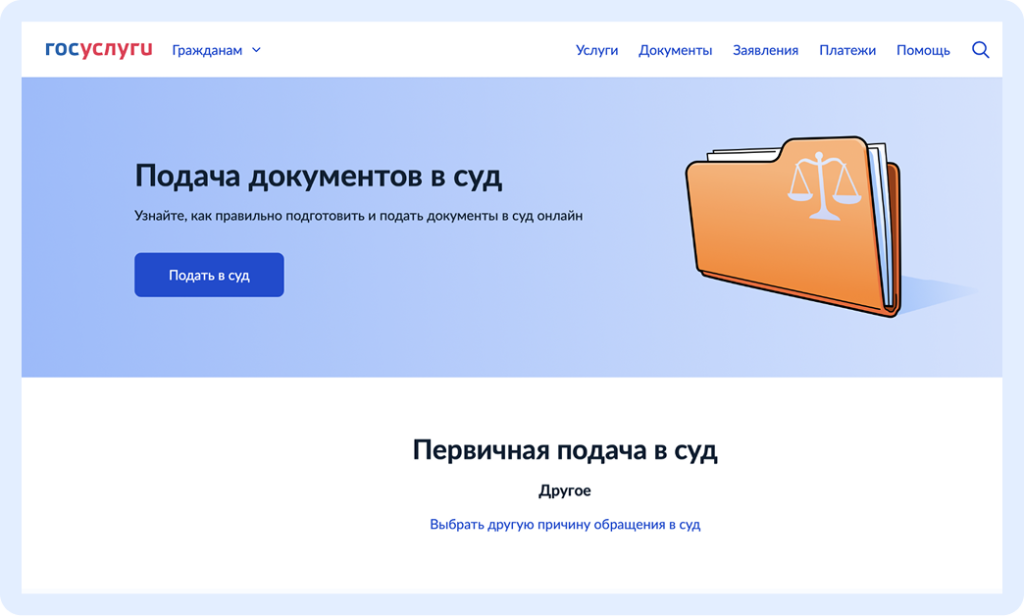The height and width of the screenshot is (616, 1024).
Task: Open the Услуги menu item
Action: coord(597,50)
